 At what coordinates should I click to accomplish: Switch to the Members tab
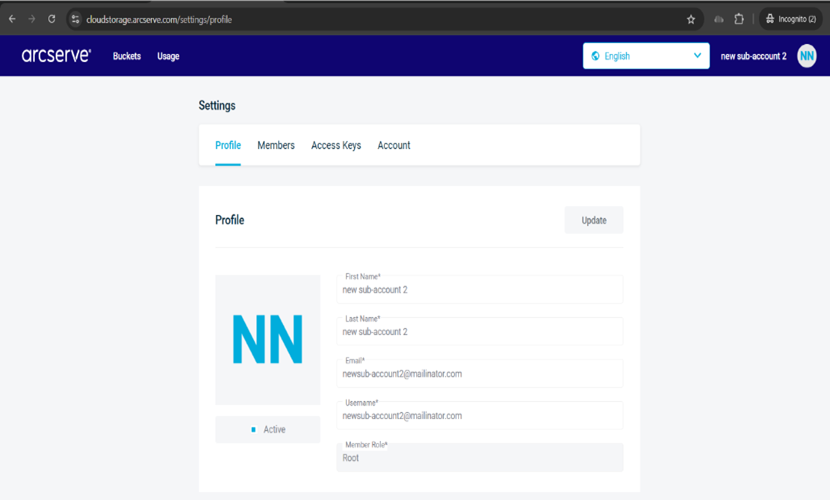pos(276,145)
